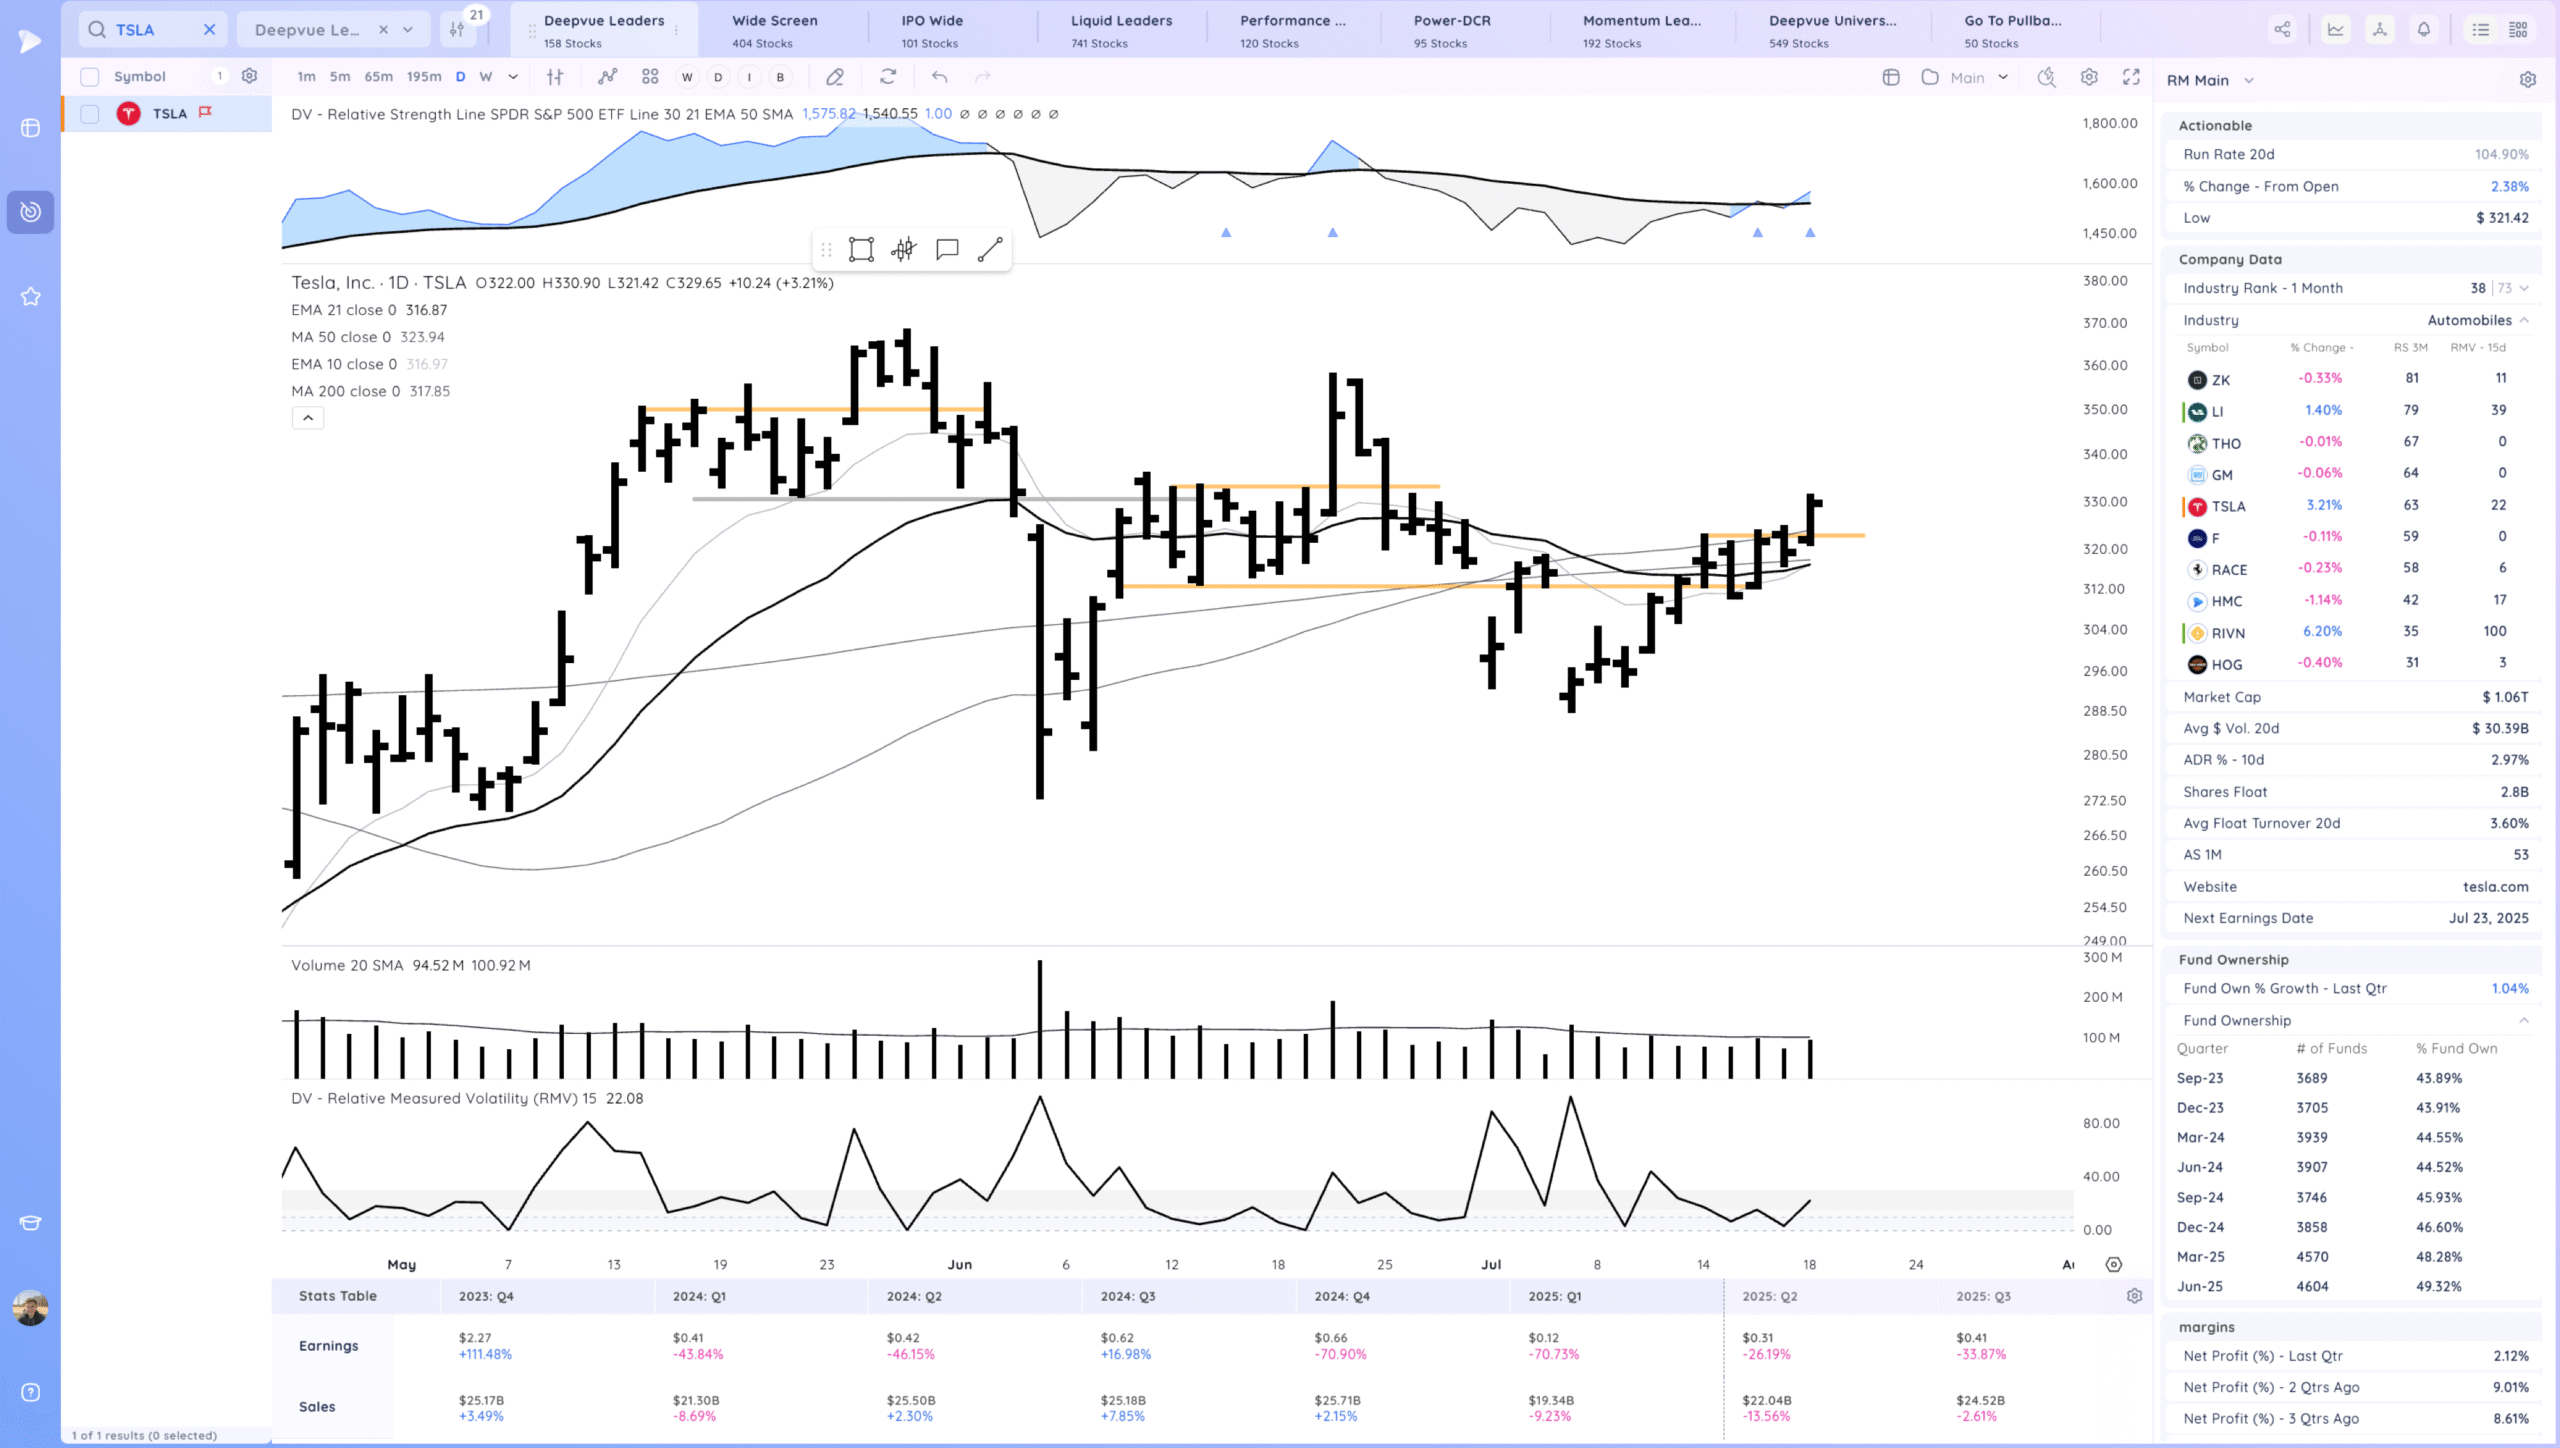This screenshot has width=2560, height=1448.
Task: Select the annotation comment tool
Action: click(x=947, y=250)
